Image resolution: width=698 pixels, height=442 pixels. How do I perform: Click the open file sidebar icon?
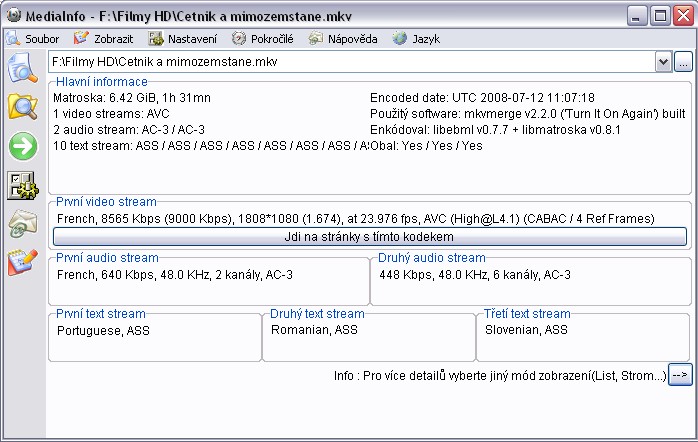[x=21, y=70]
